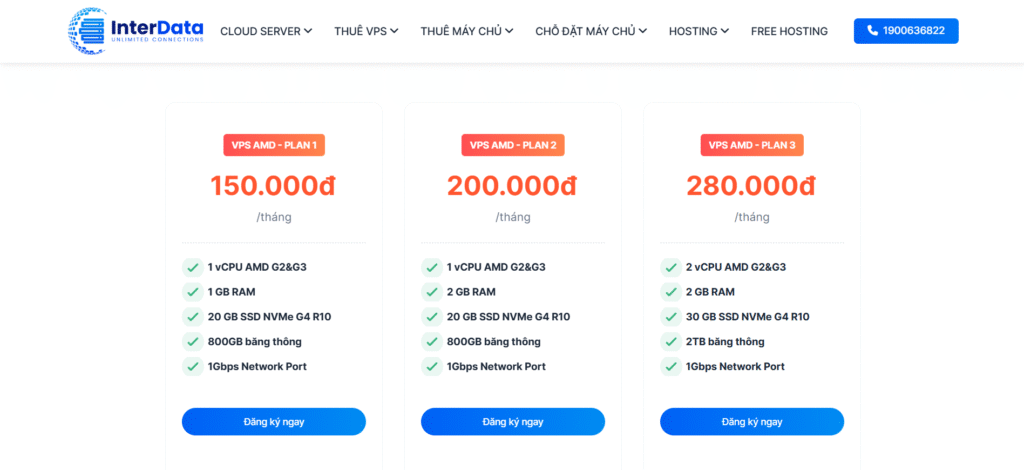Click the VPS AMD - PLAN 3 label
1024x470 pixels.
tap(752, 145)
